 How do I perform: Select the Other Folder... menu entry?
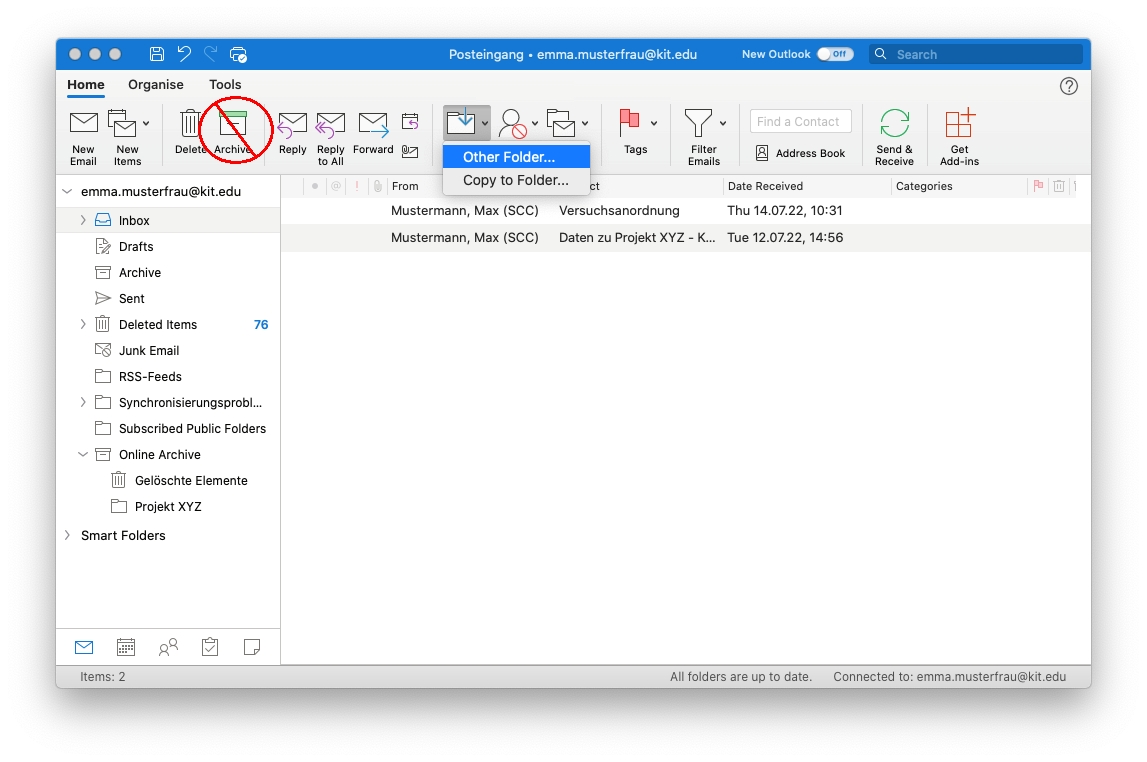point(509,157)
